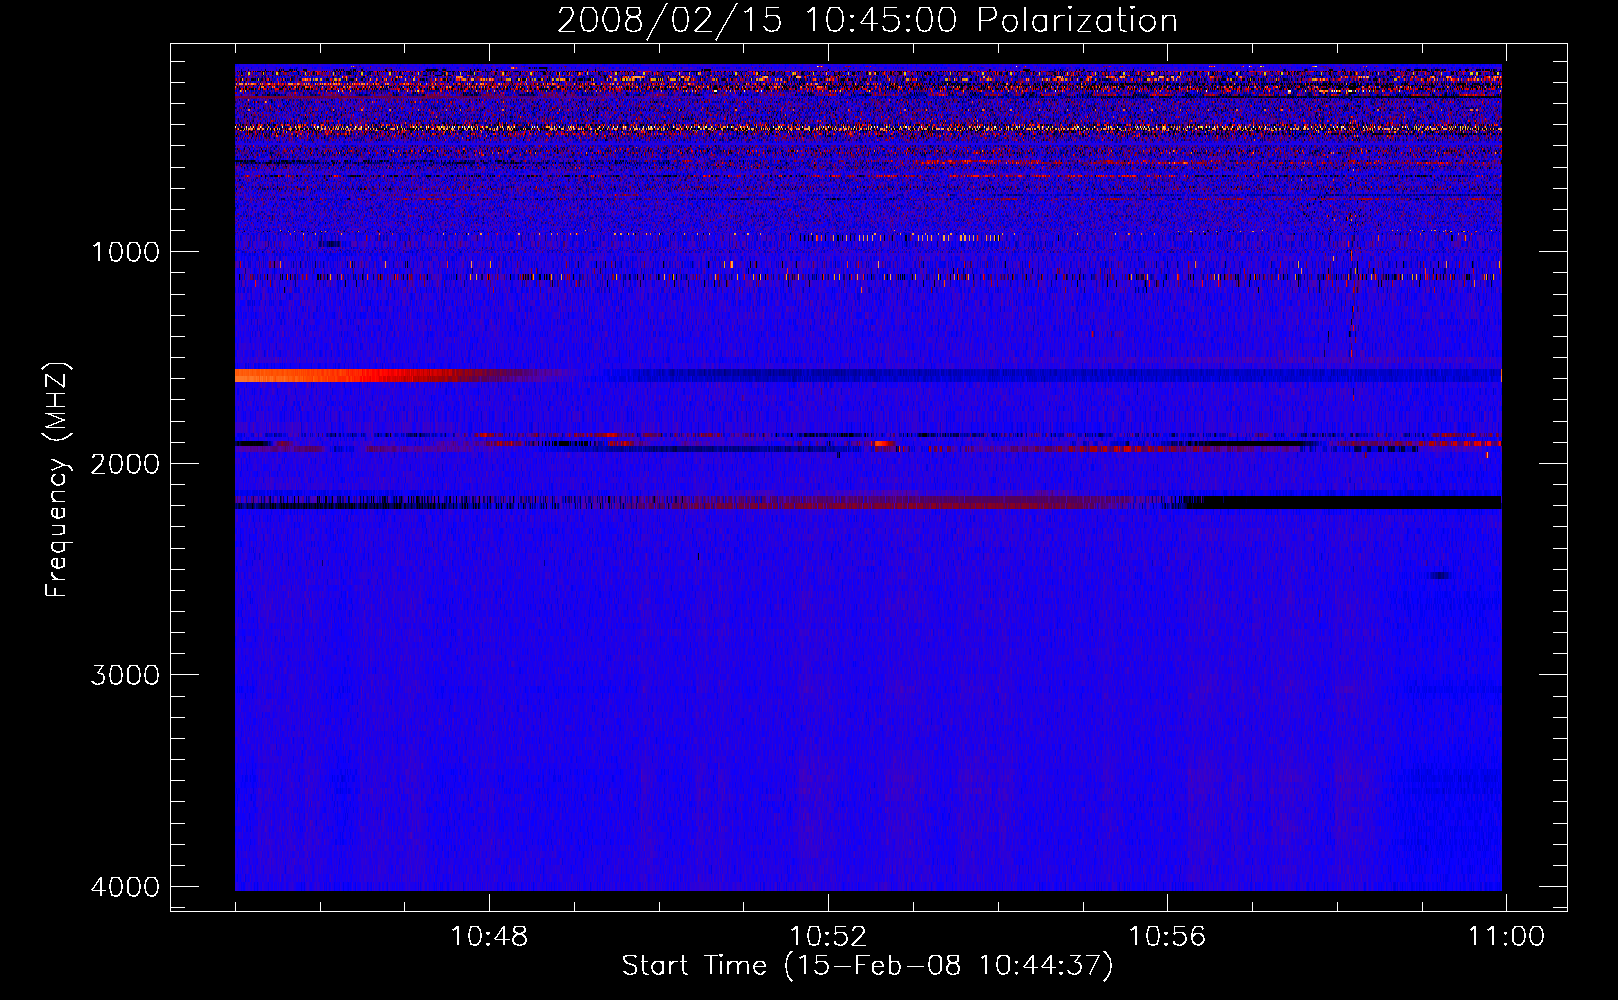Click the 2000 frequency tick label
The height and width of the screenshot is (1000, 1618).
pos(125,463)
